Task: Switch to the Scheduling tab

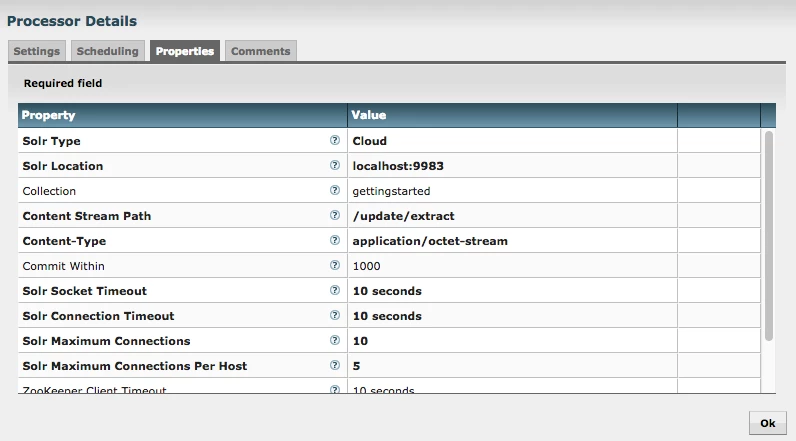Action: (x=108, y=51)
